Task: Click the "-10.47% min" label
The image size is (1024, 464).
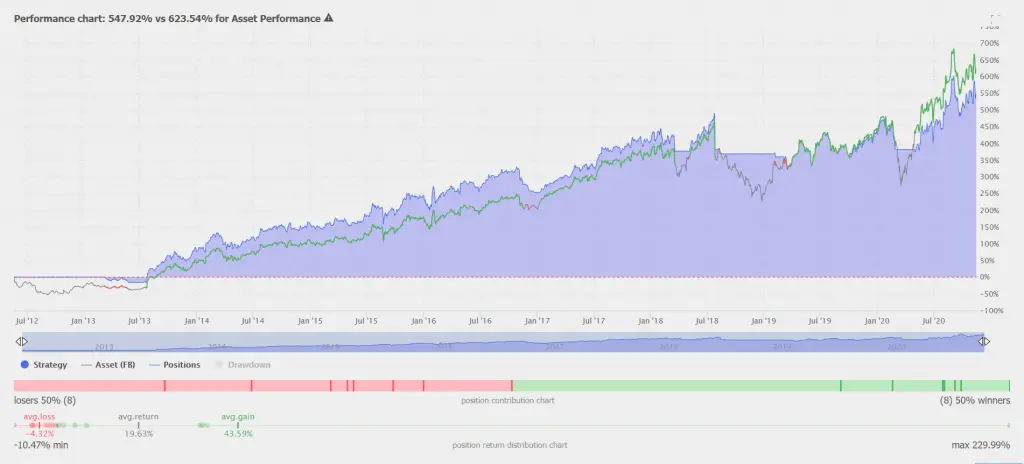Action: coord(40,445)
